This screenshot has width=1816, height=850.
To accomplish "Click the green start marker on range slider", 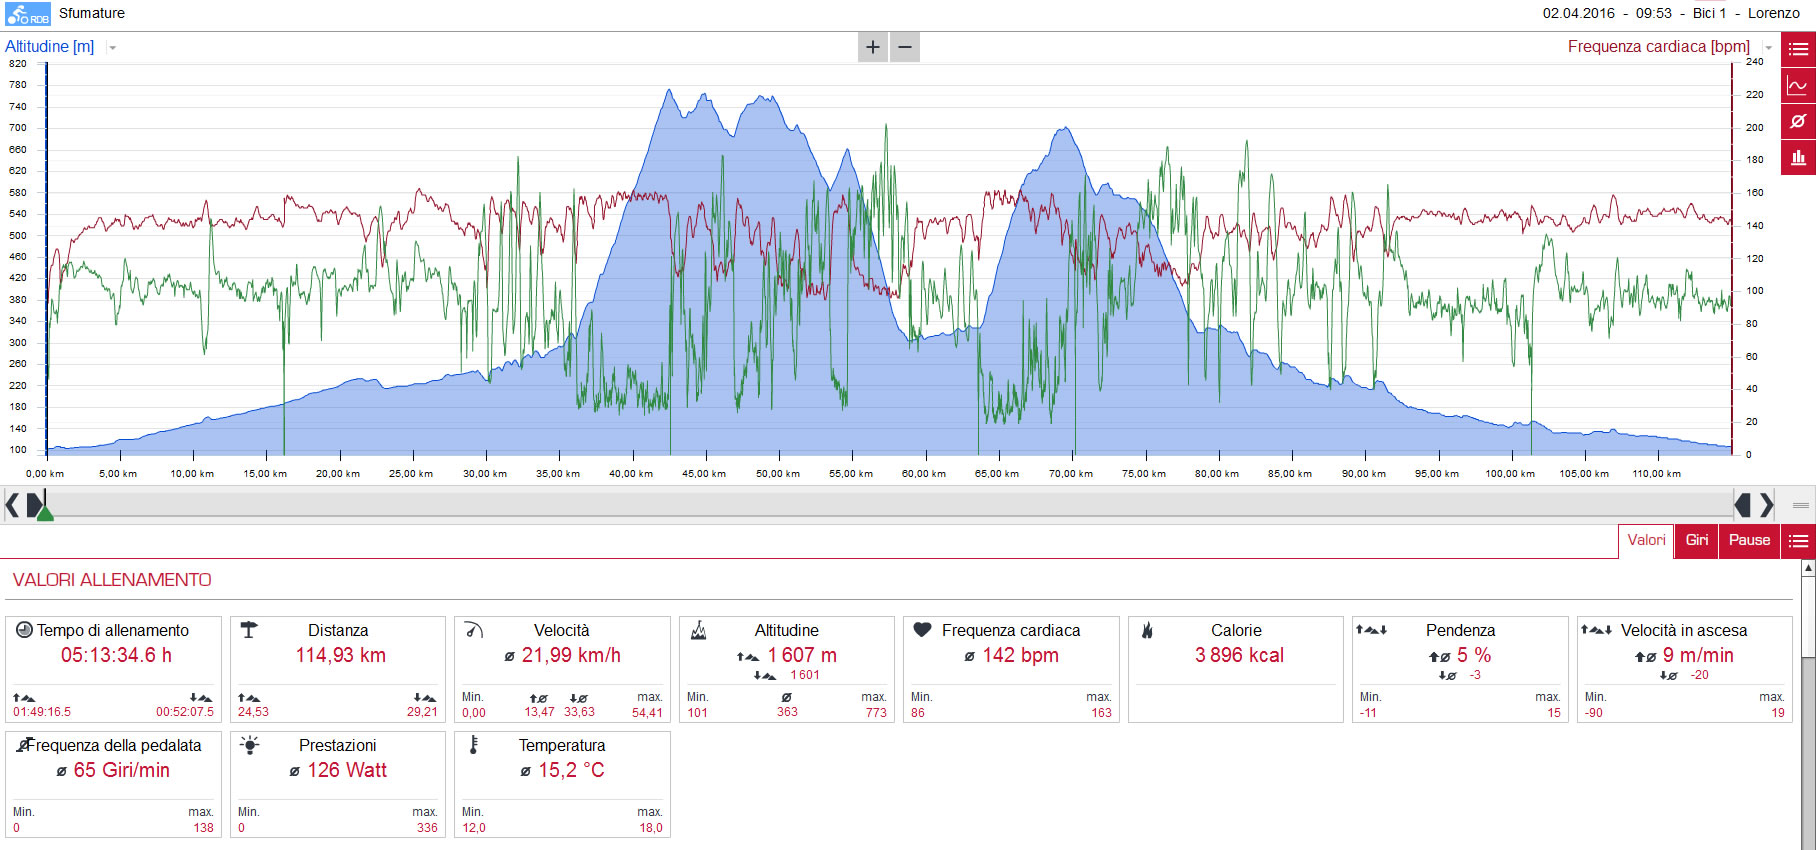I will pos(45,512).
